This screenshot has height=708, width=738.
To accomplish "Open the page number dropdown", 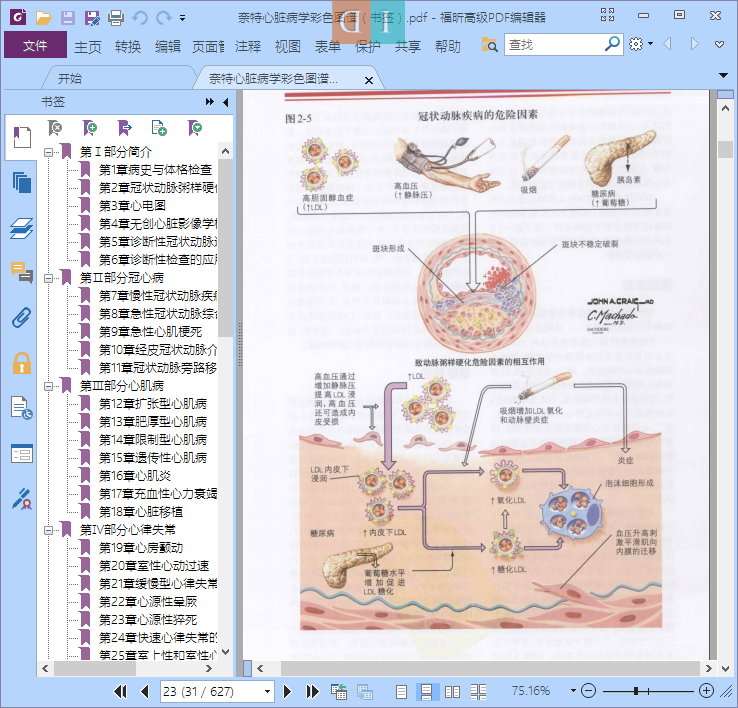I will pyautogui.click(x=267, y=691).
